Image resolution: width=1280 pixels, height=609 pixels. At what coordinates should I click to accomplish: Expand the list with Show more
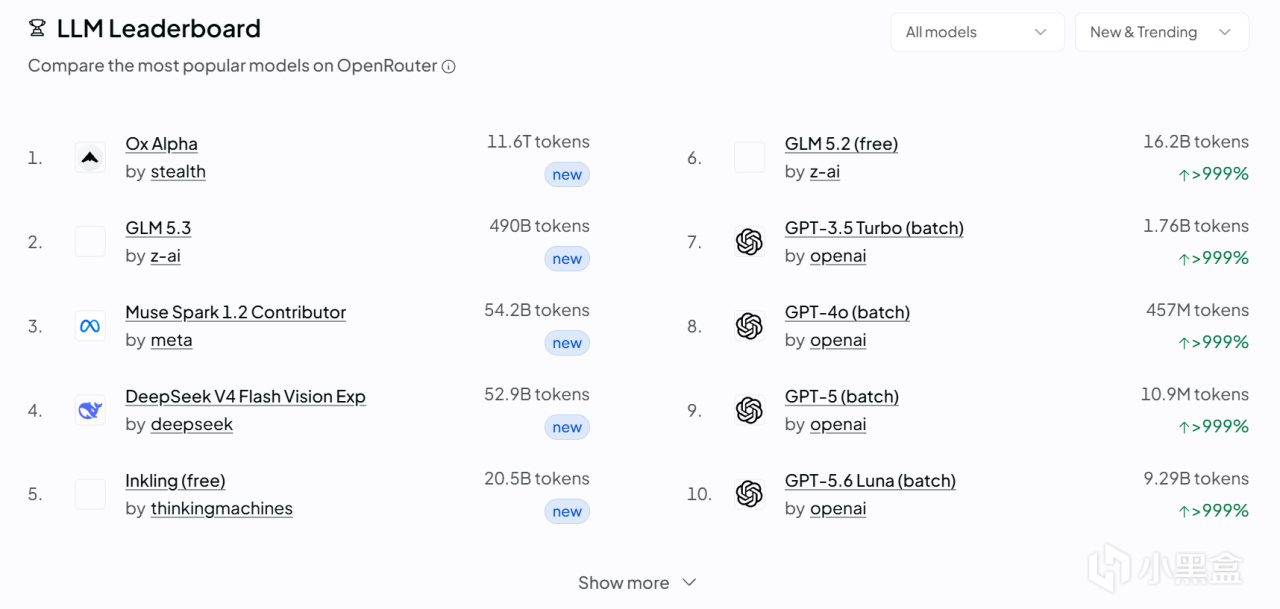pyautogui.click(x=638, y=582)
